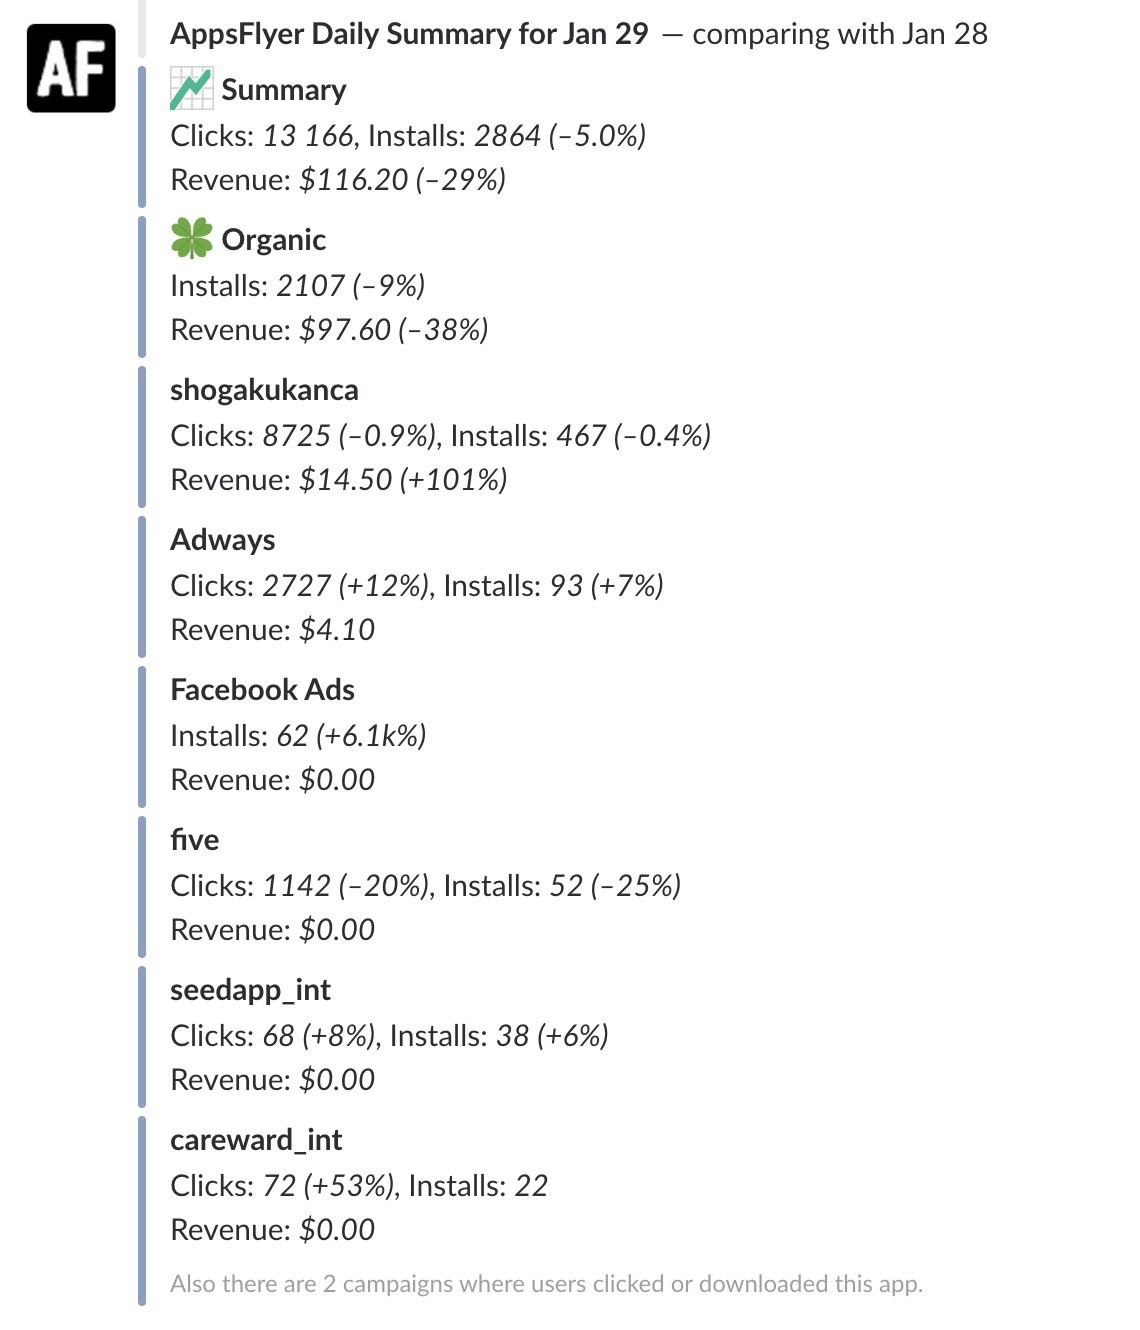Click the seedapp_int heading
The height and width of the screenshot is (1330, 1140).
point(250,990)
